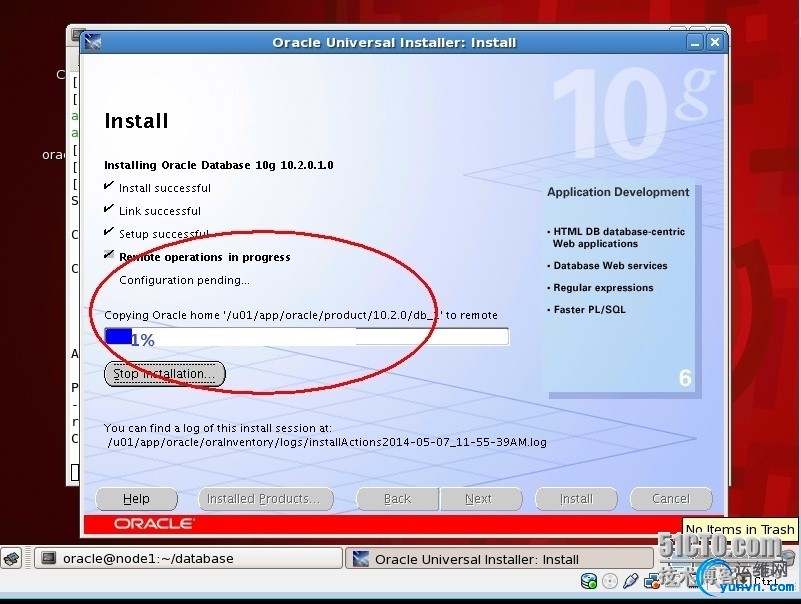Click the 1% copy progress bar

(307, 337)
